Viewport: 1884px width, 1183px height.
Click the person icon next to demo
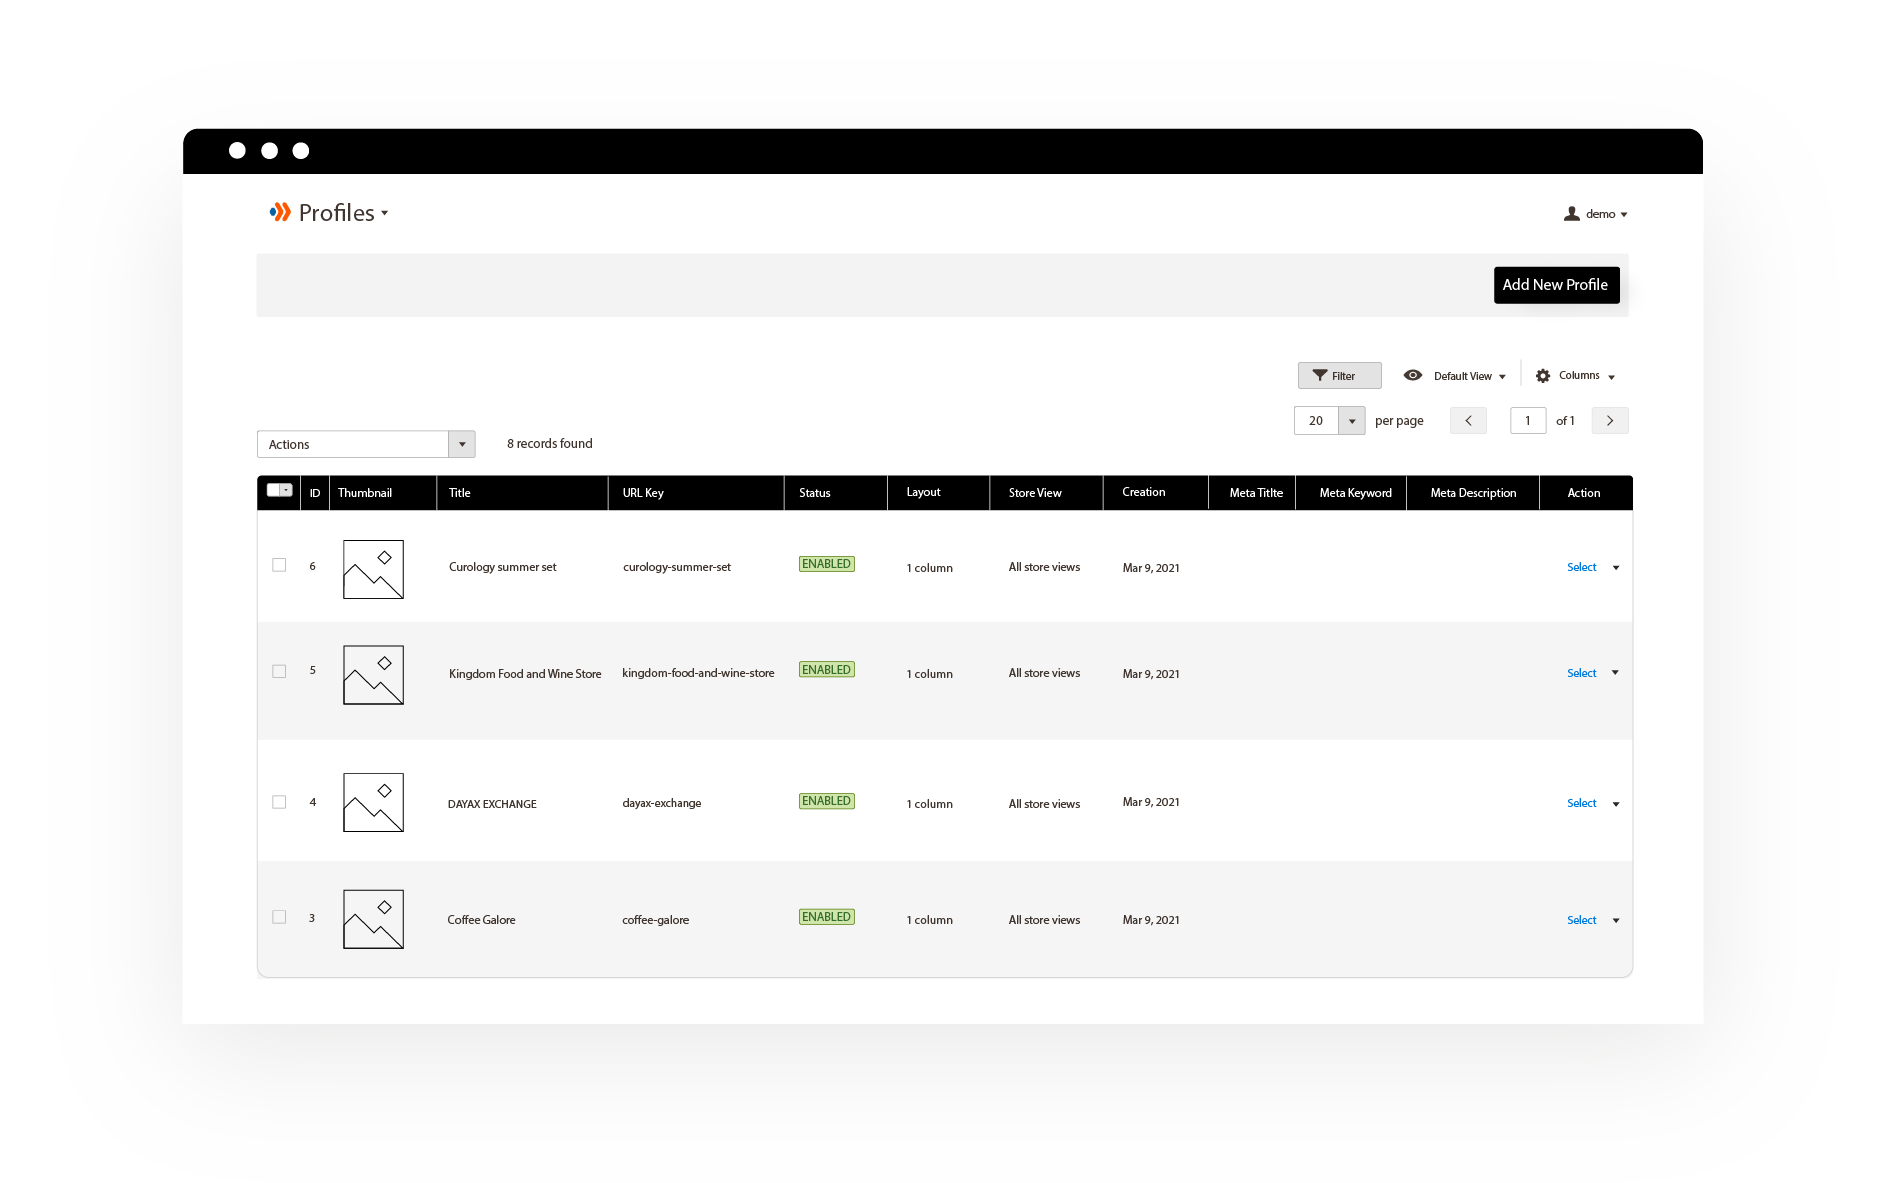pos(1571,213)
